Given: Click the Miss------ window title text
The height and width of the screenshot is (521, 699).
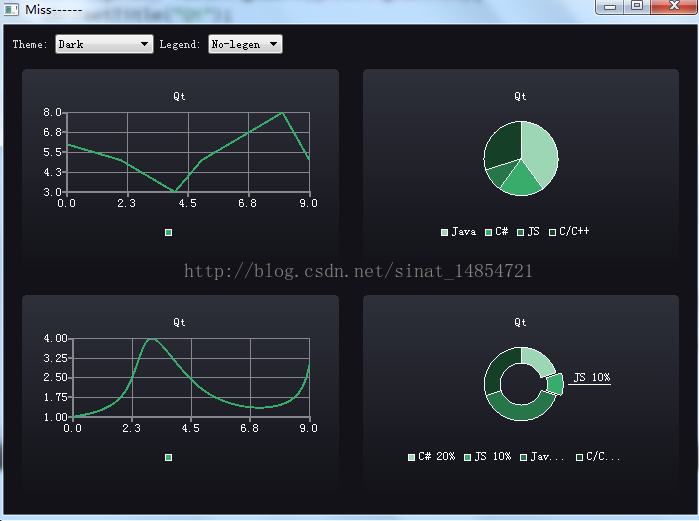Looking at the screenshot, I should (53, 9).
